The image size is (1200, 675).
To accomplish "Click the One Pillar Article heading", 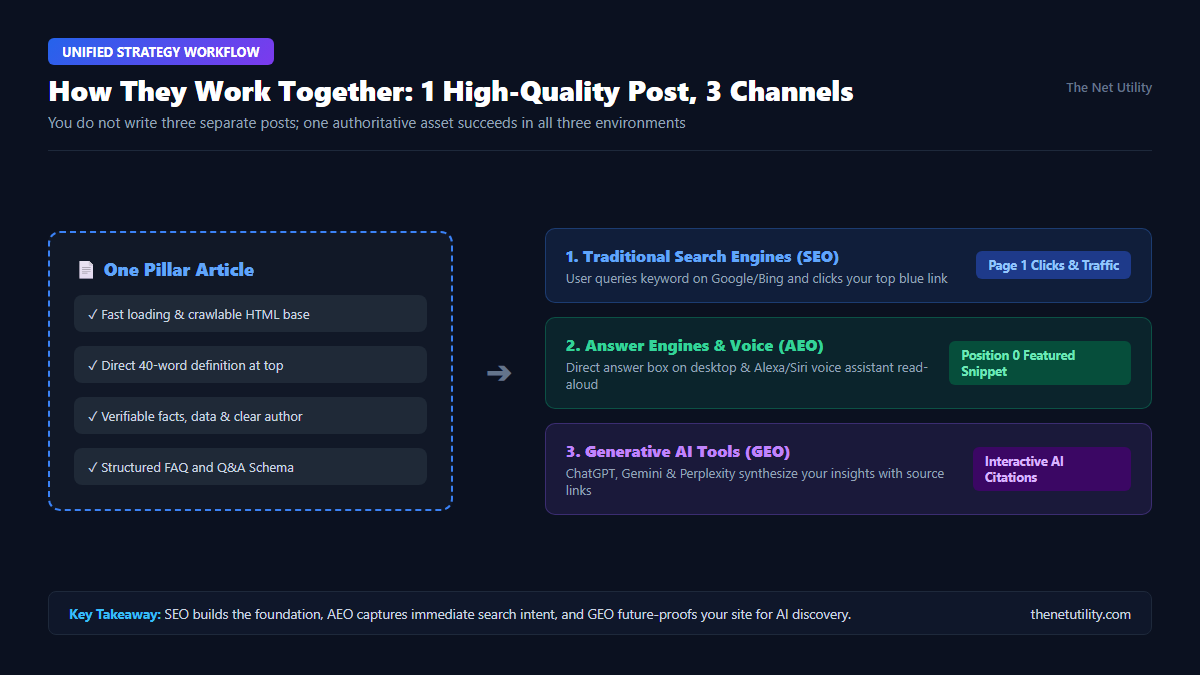I will [179, 270].
